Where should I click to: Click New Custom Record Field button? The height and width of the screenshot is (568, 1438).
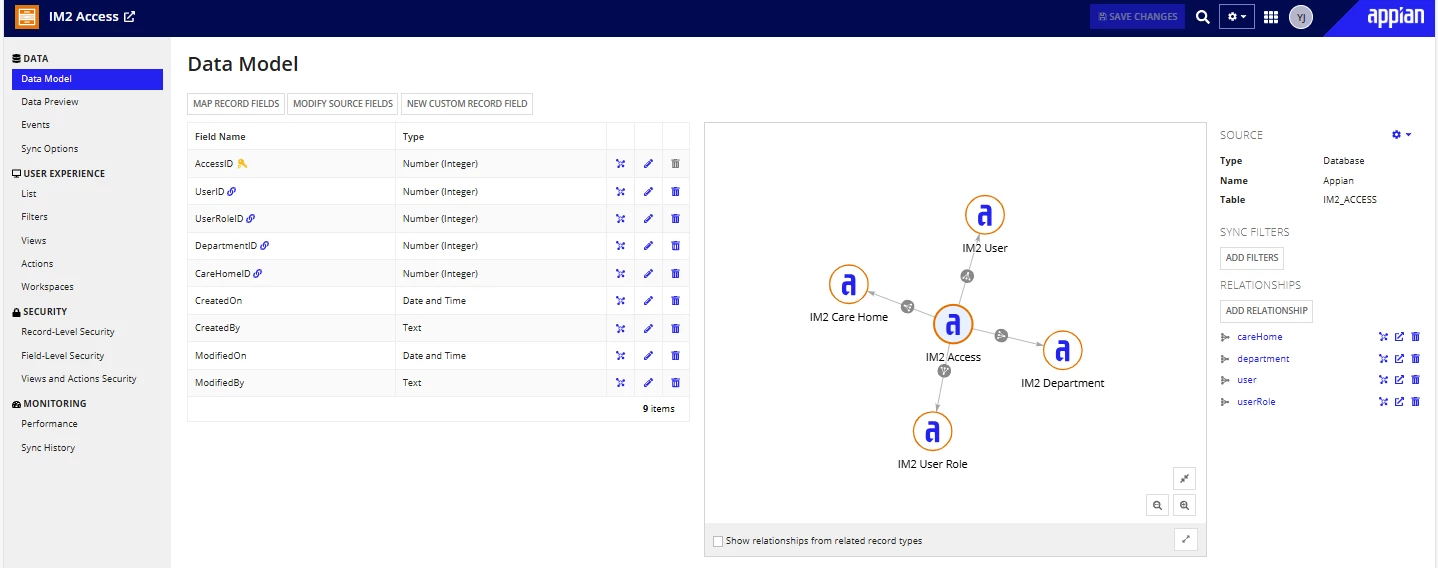(x=467, y=104)
